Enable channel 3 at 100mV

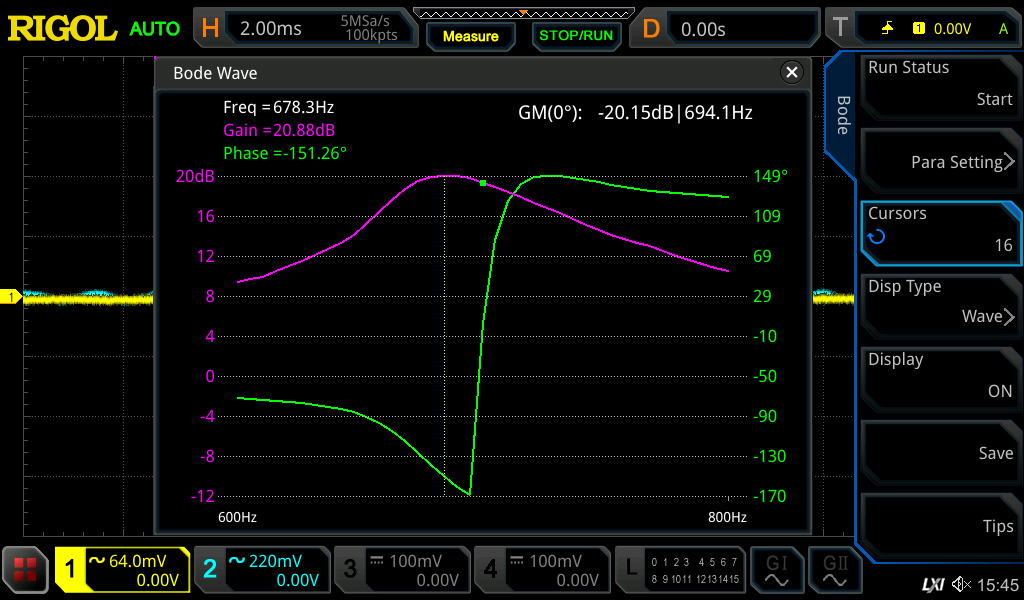coord(402,570)
